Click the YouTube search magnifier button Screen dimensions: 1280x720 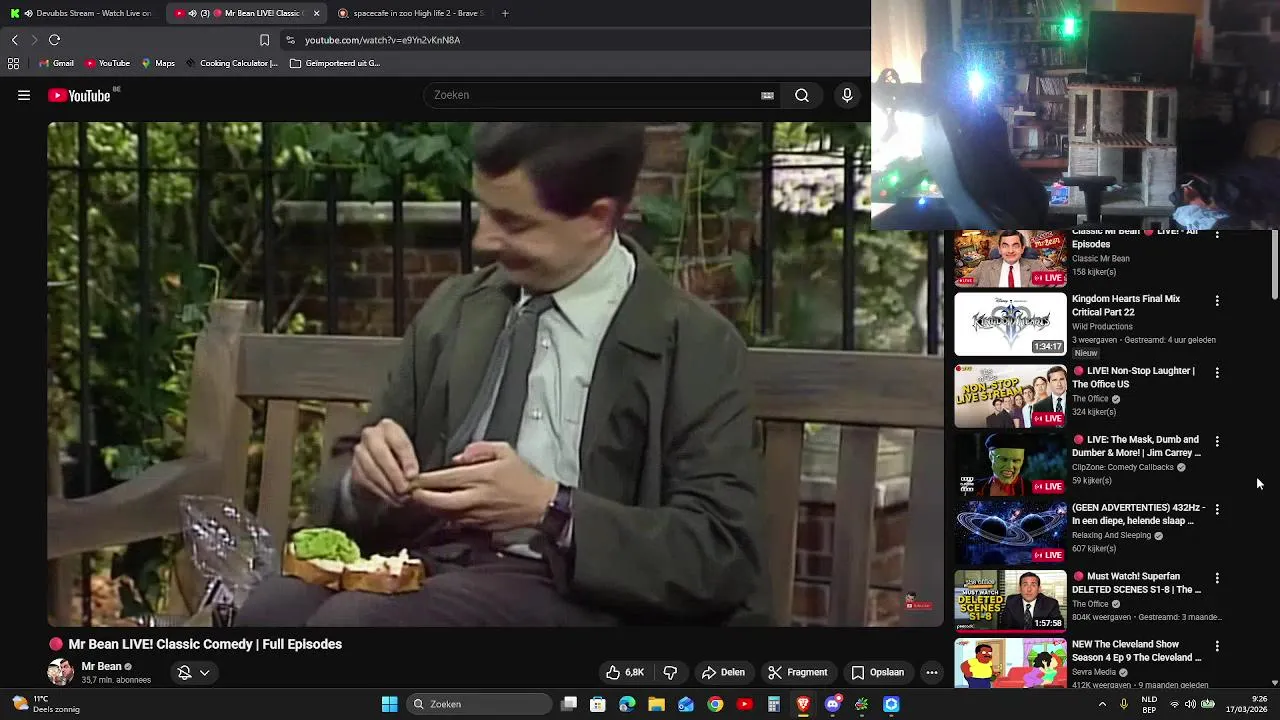(802, 95)
